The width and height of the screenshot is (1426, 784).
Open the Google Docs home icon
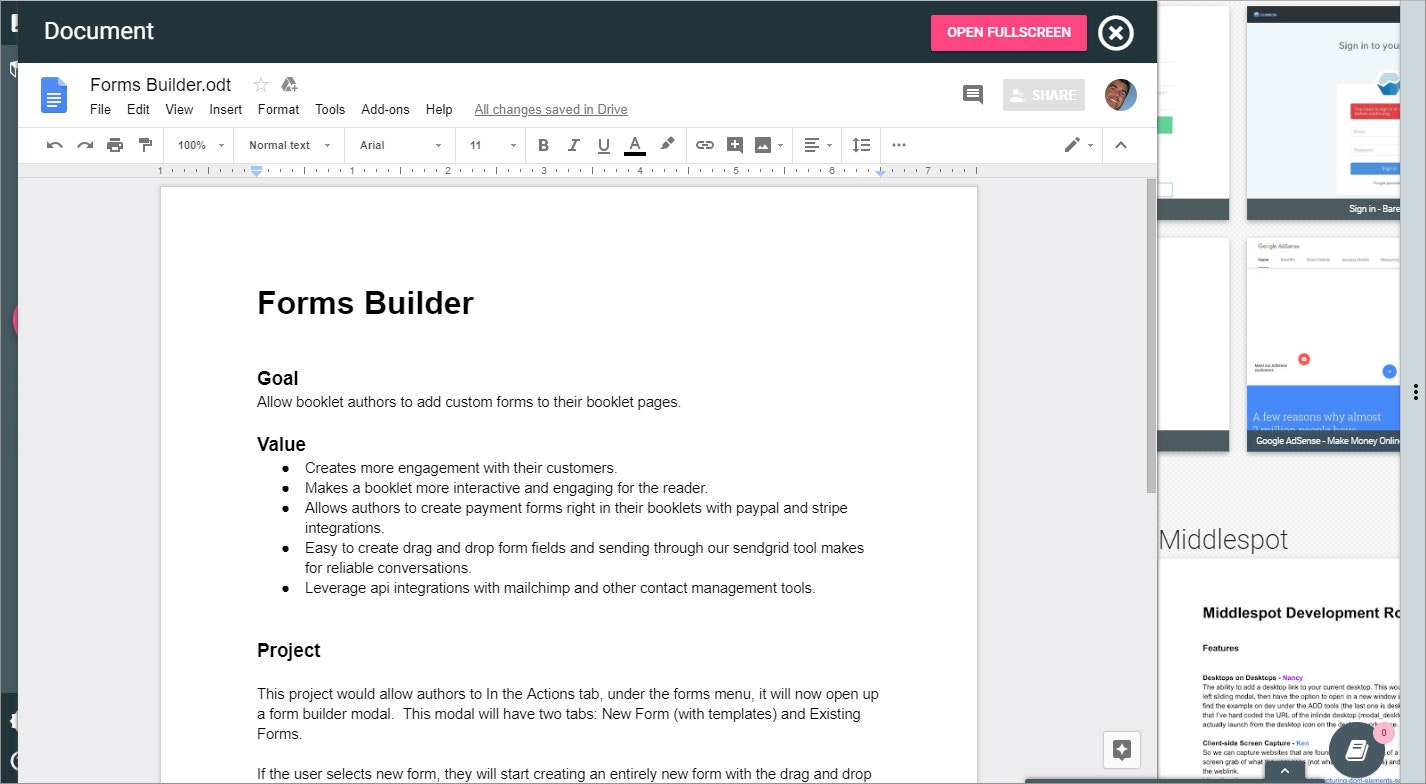pos(54,95)
